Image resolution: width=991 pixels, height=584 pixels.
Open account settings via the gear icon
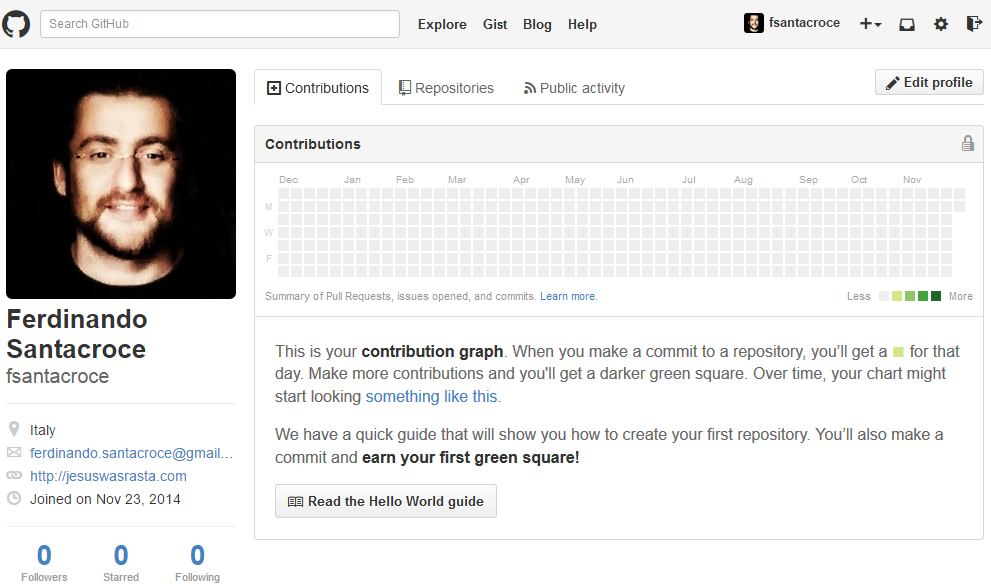pyautogui.click(x=940, y=23)
